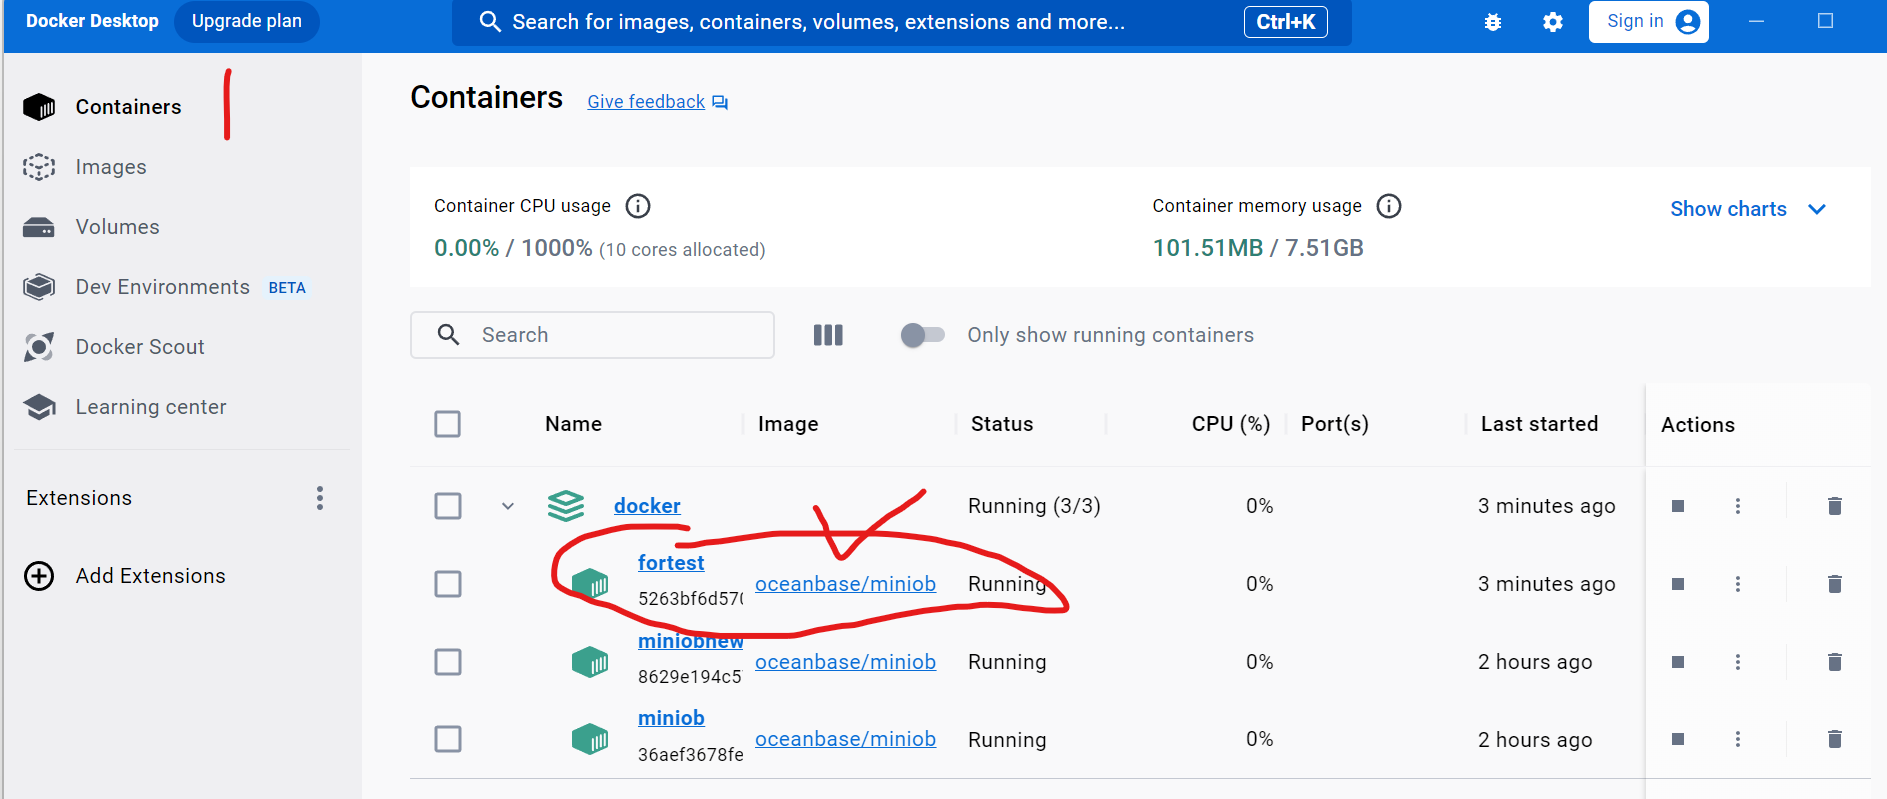This screenshot has width=1887, height=799.
Task: Click the Containers cube icon in sidebar
Action: point(39,107)
